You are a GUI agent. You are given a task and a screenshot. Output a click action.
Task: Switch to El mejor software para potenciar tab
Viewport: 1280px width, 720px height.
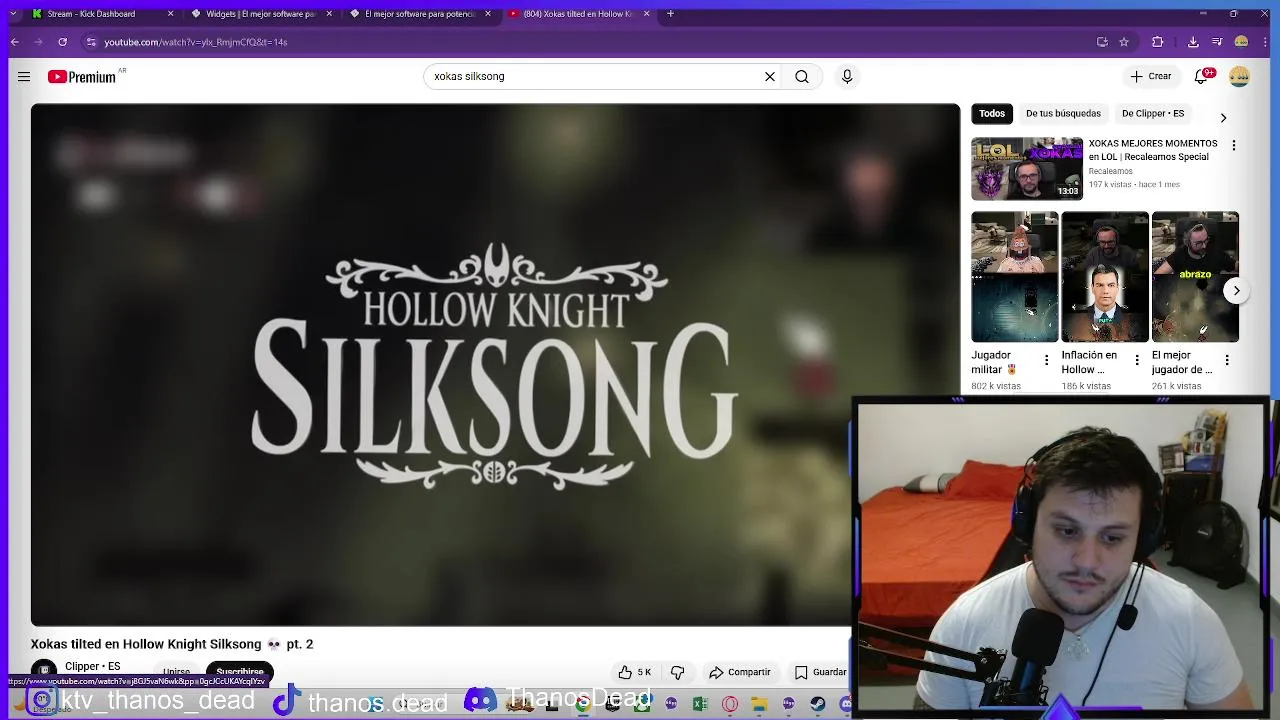click(420, 14)
